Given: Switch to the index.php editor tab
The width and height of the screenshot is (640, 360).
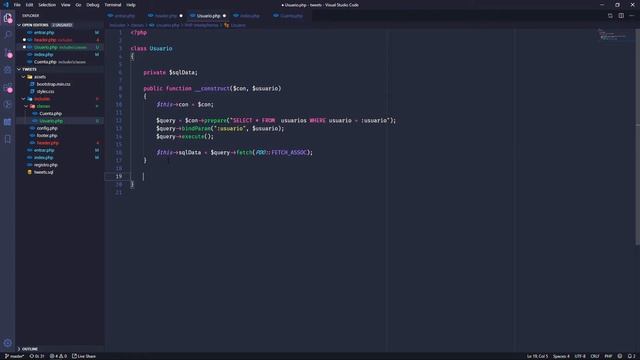Looking at the screenshot, I should coord(249,16).
